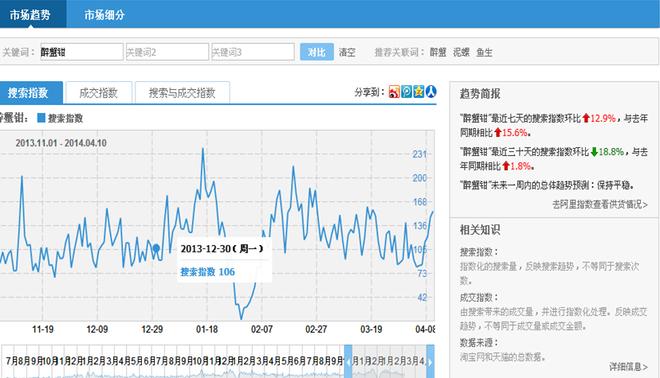Click the red 15.6% value
This screenshot has height=378, width=660.
[x=514, y=133]
